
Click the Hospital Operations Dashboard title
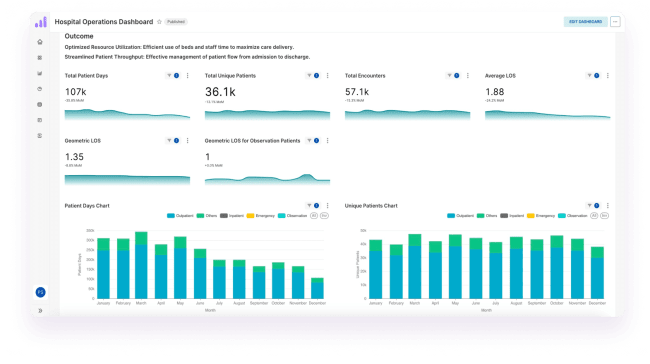pyautogui.click(x=104, y=22)
